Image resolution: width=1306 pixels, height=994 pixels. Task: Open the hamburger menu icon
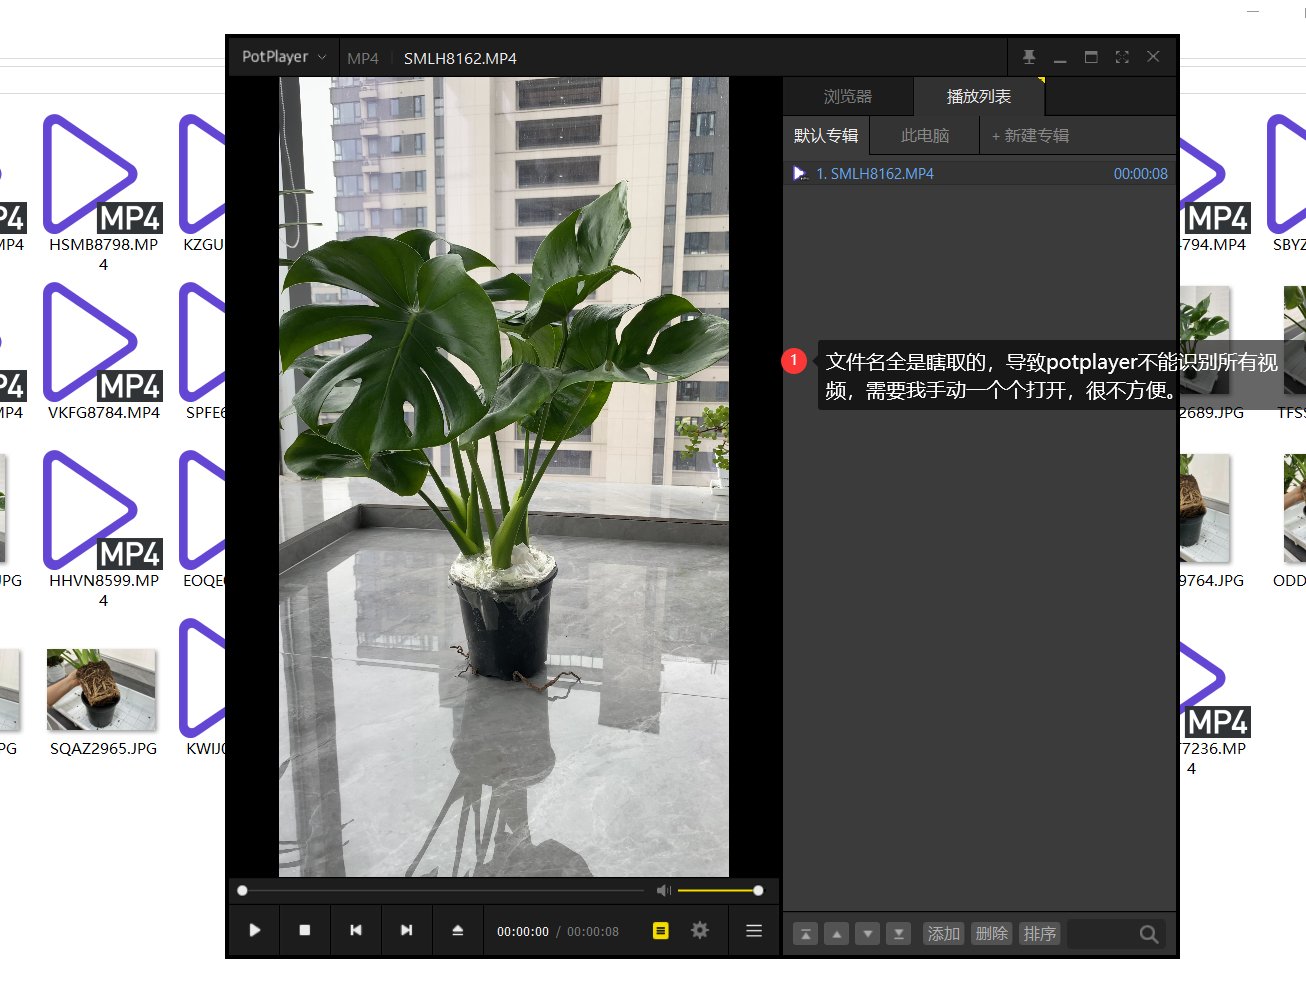point(754,930)
